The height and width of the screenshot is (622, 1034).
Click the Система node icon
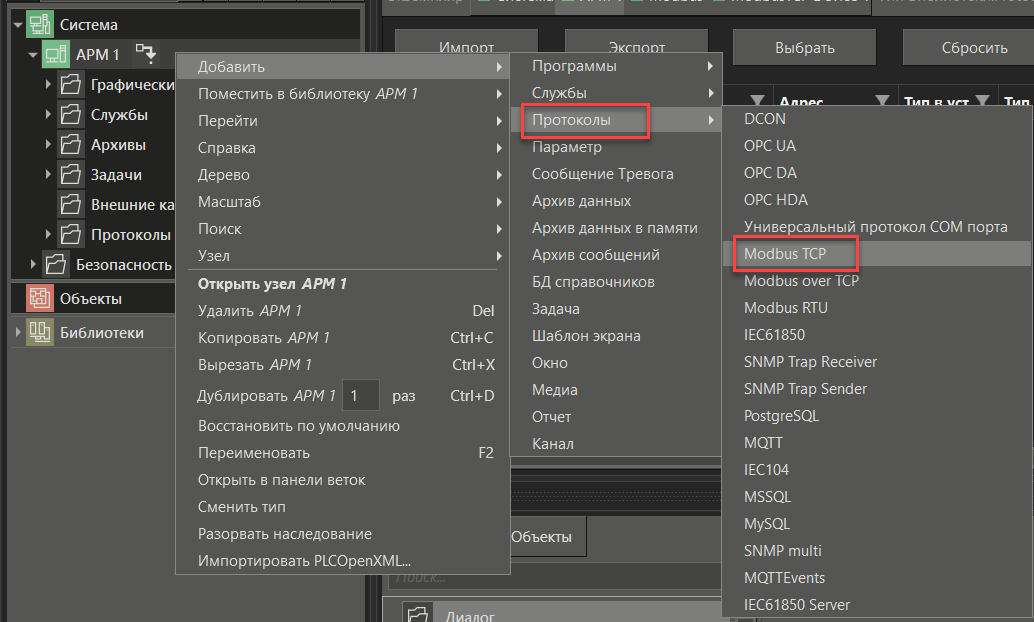[40, 25]
